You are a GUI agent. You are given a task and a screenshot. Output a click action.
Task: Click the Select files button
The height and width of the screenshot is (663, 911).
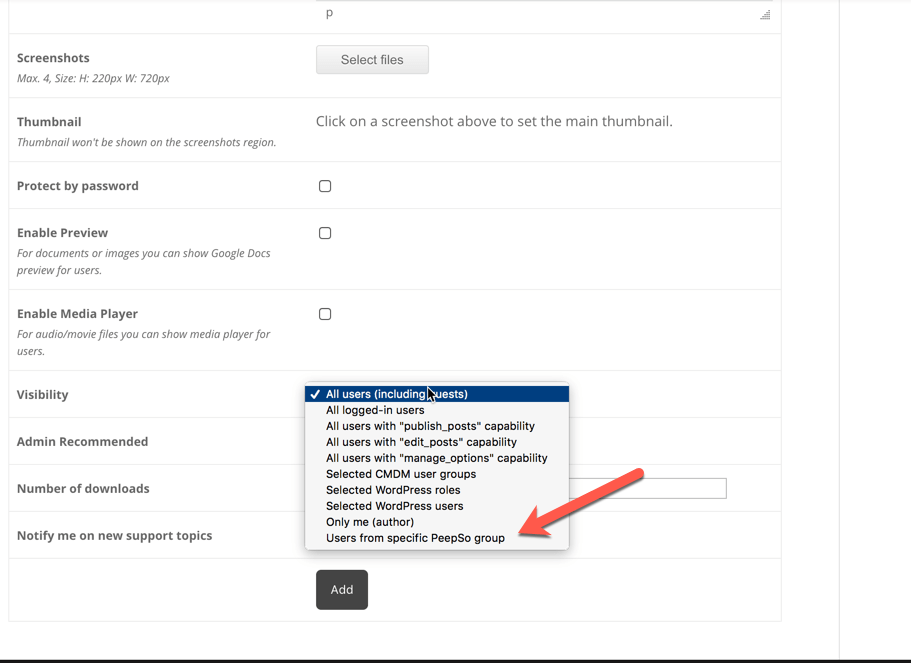(x=372, y=60)
